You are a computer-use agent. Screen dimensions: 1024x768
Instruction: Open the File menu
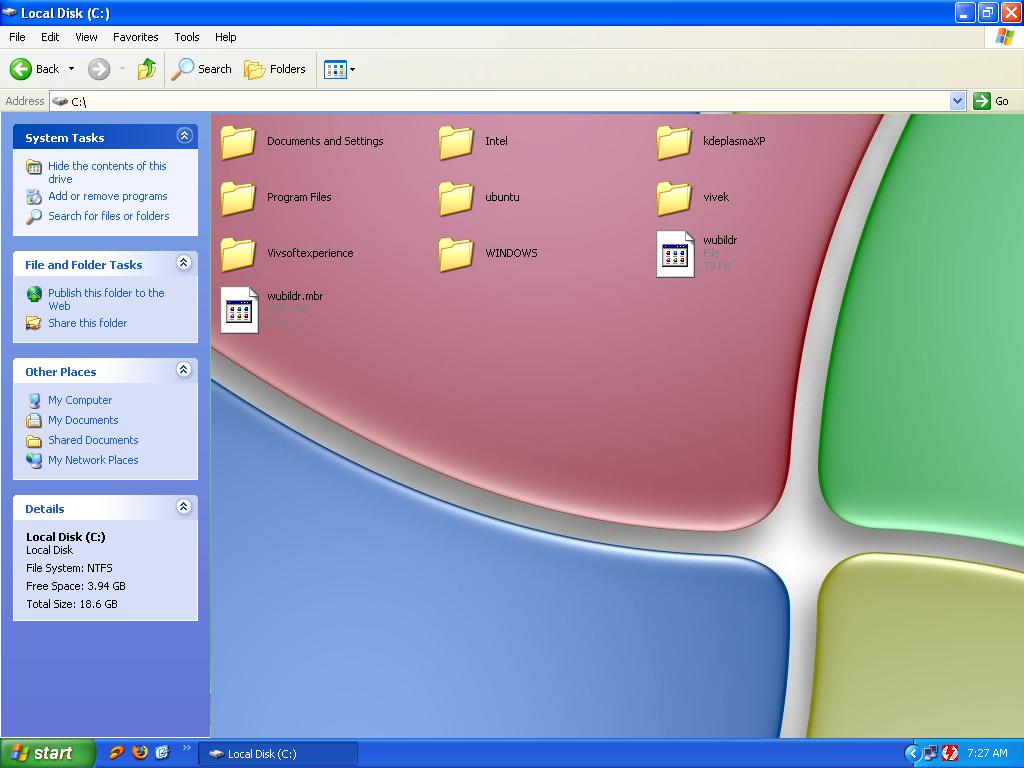point(17,37)
